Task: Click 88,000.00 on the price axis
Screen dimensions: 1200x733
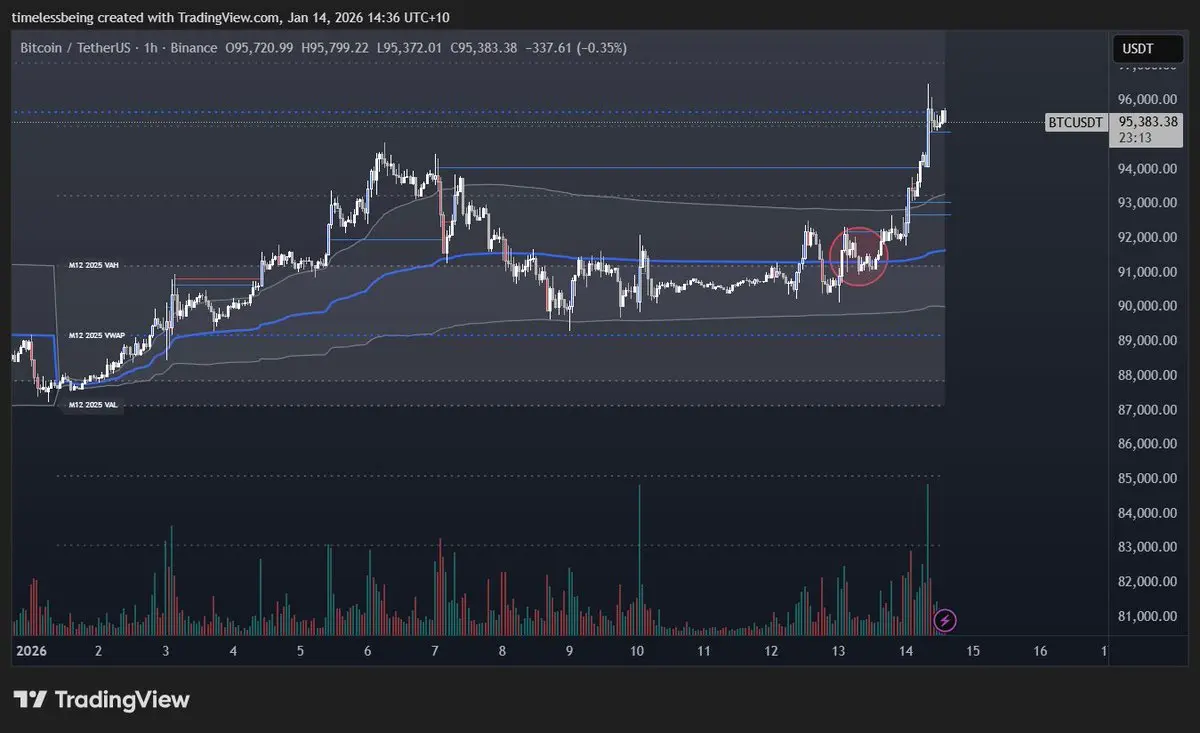Action: [1147, 376]
